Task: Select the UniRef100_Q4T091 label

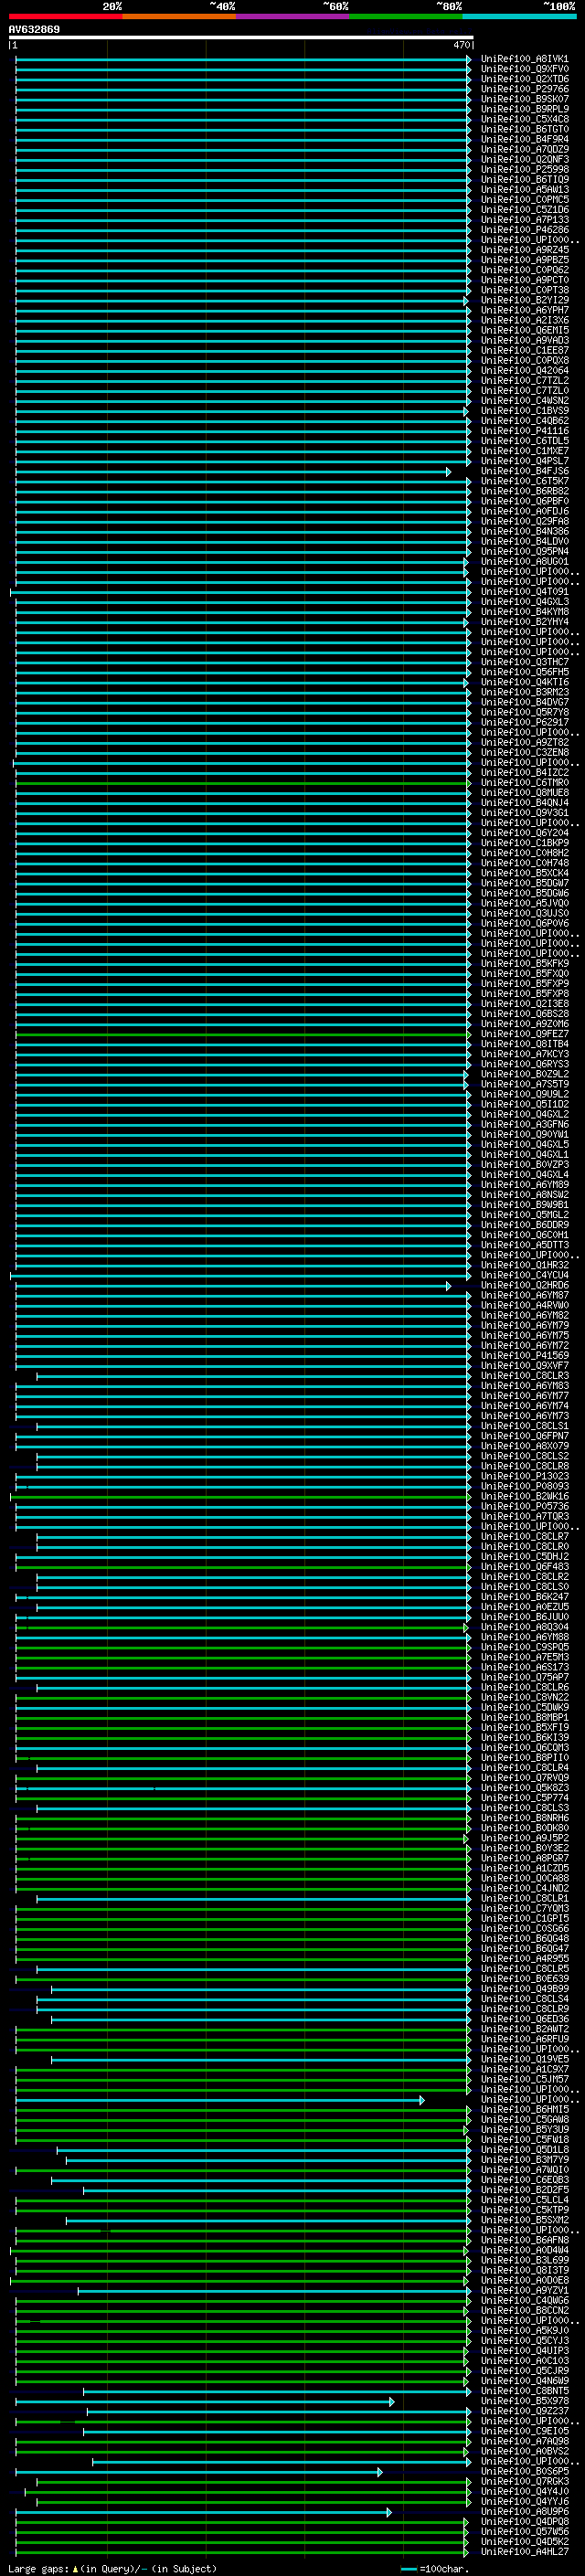Action: 524,592
